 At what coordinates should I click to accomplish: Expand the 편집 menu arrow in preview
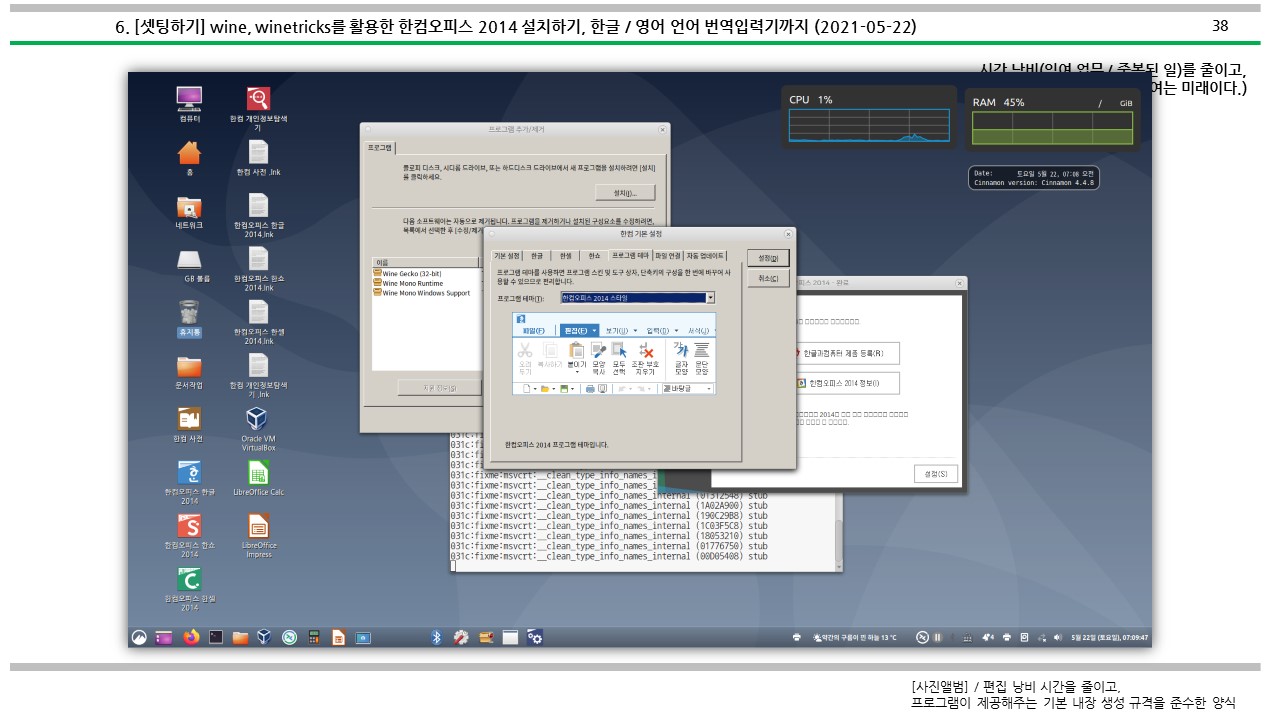[594, 330]
